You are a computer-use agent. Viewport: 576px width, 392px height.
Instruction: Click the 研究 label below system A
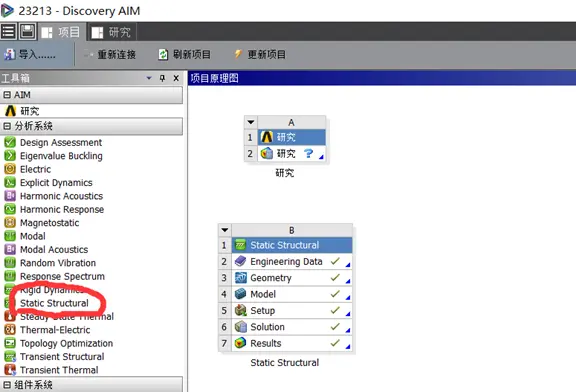[x=285, y=173]
